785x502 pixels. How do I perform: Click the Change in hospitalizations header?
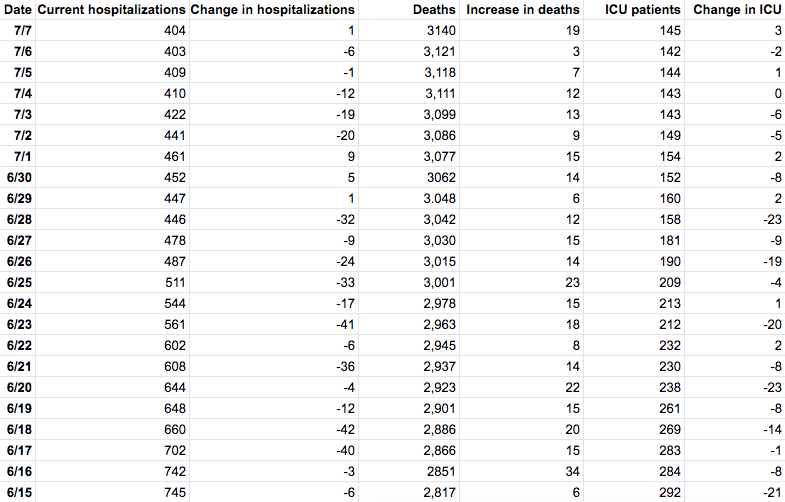coord(272,10)
